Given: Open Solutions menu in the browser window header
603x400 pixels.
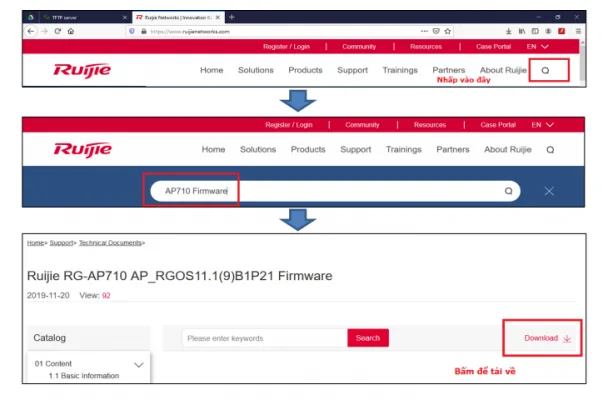Looking at the screenshot, I should click(x=256, y=70).
